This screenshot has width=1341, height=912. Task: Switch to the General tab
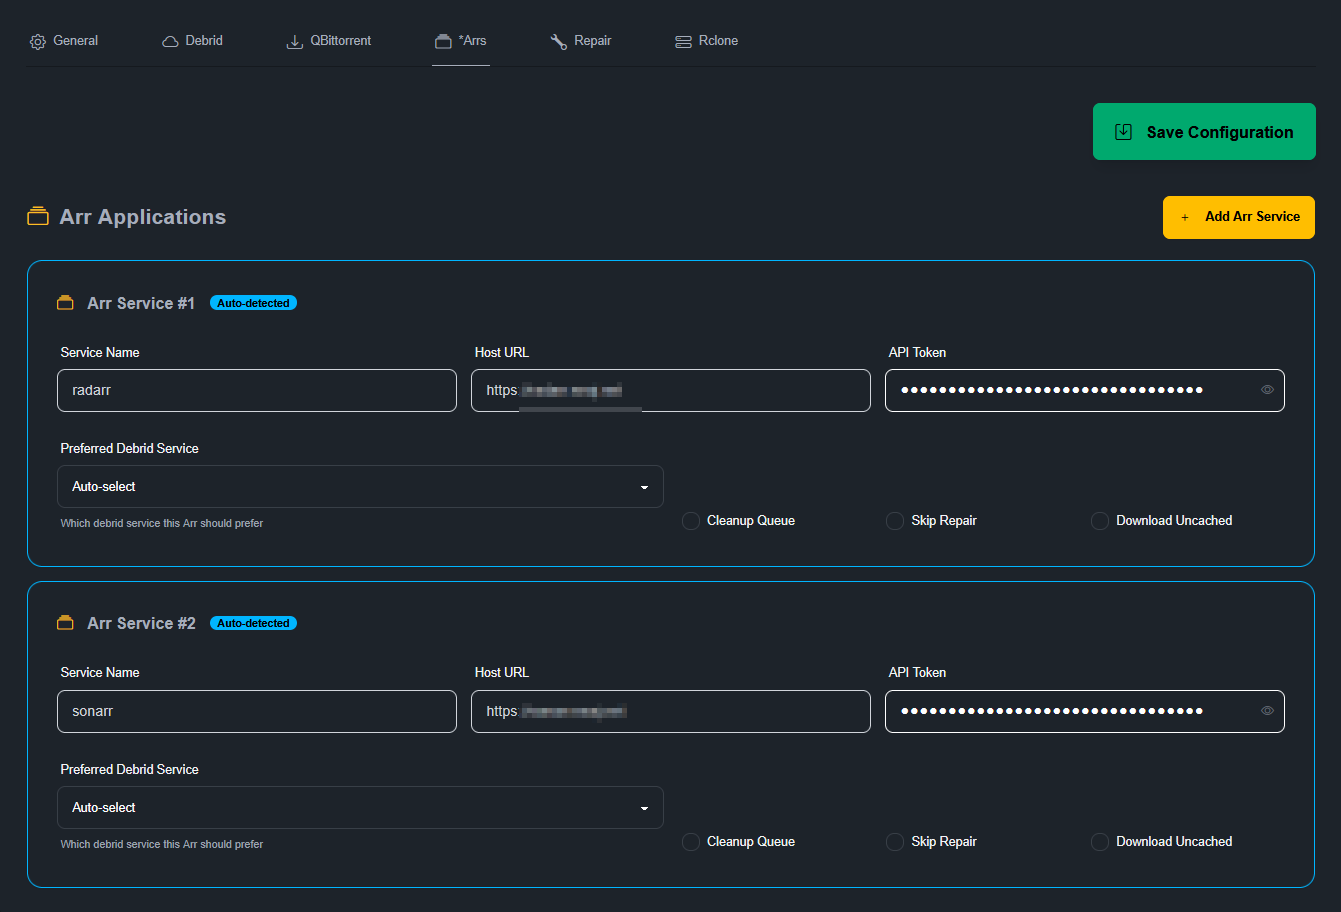click(64, 41)
